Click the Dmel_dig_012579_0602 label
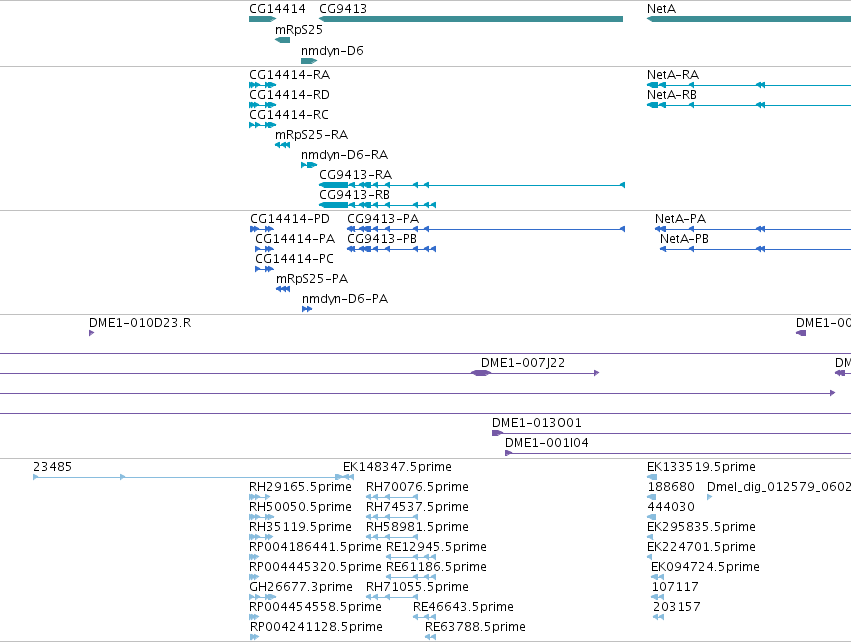Viewport: 851px width, 642px height. tap(779, 487)
